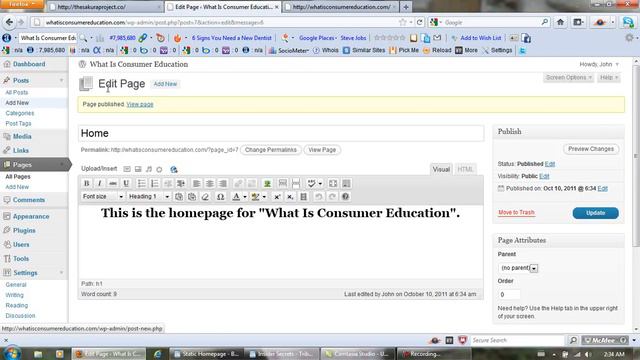The width and height of the screenshot is (640, 360).
Task: Open the Howdy, John user menu
Action: tap(599, 64)
